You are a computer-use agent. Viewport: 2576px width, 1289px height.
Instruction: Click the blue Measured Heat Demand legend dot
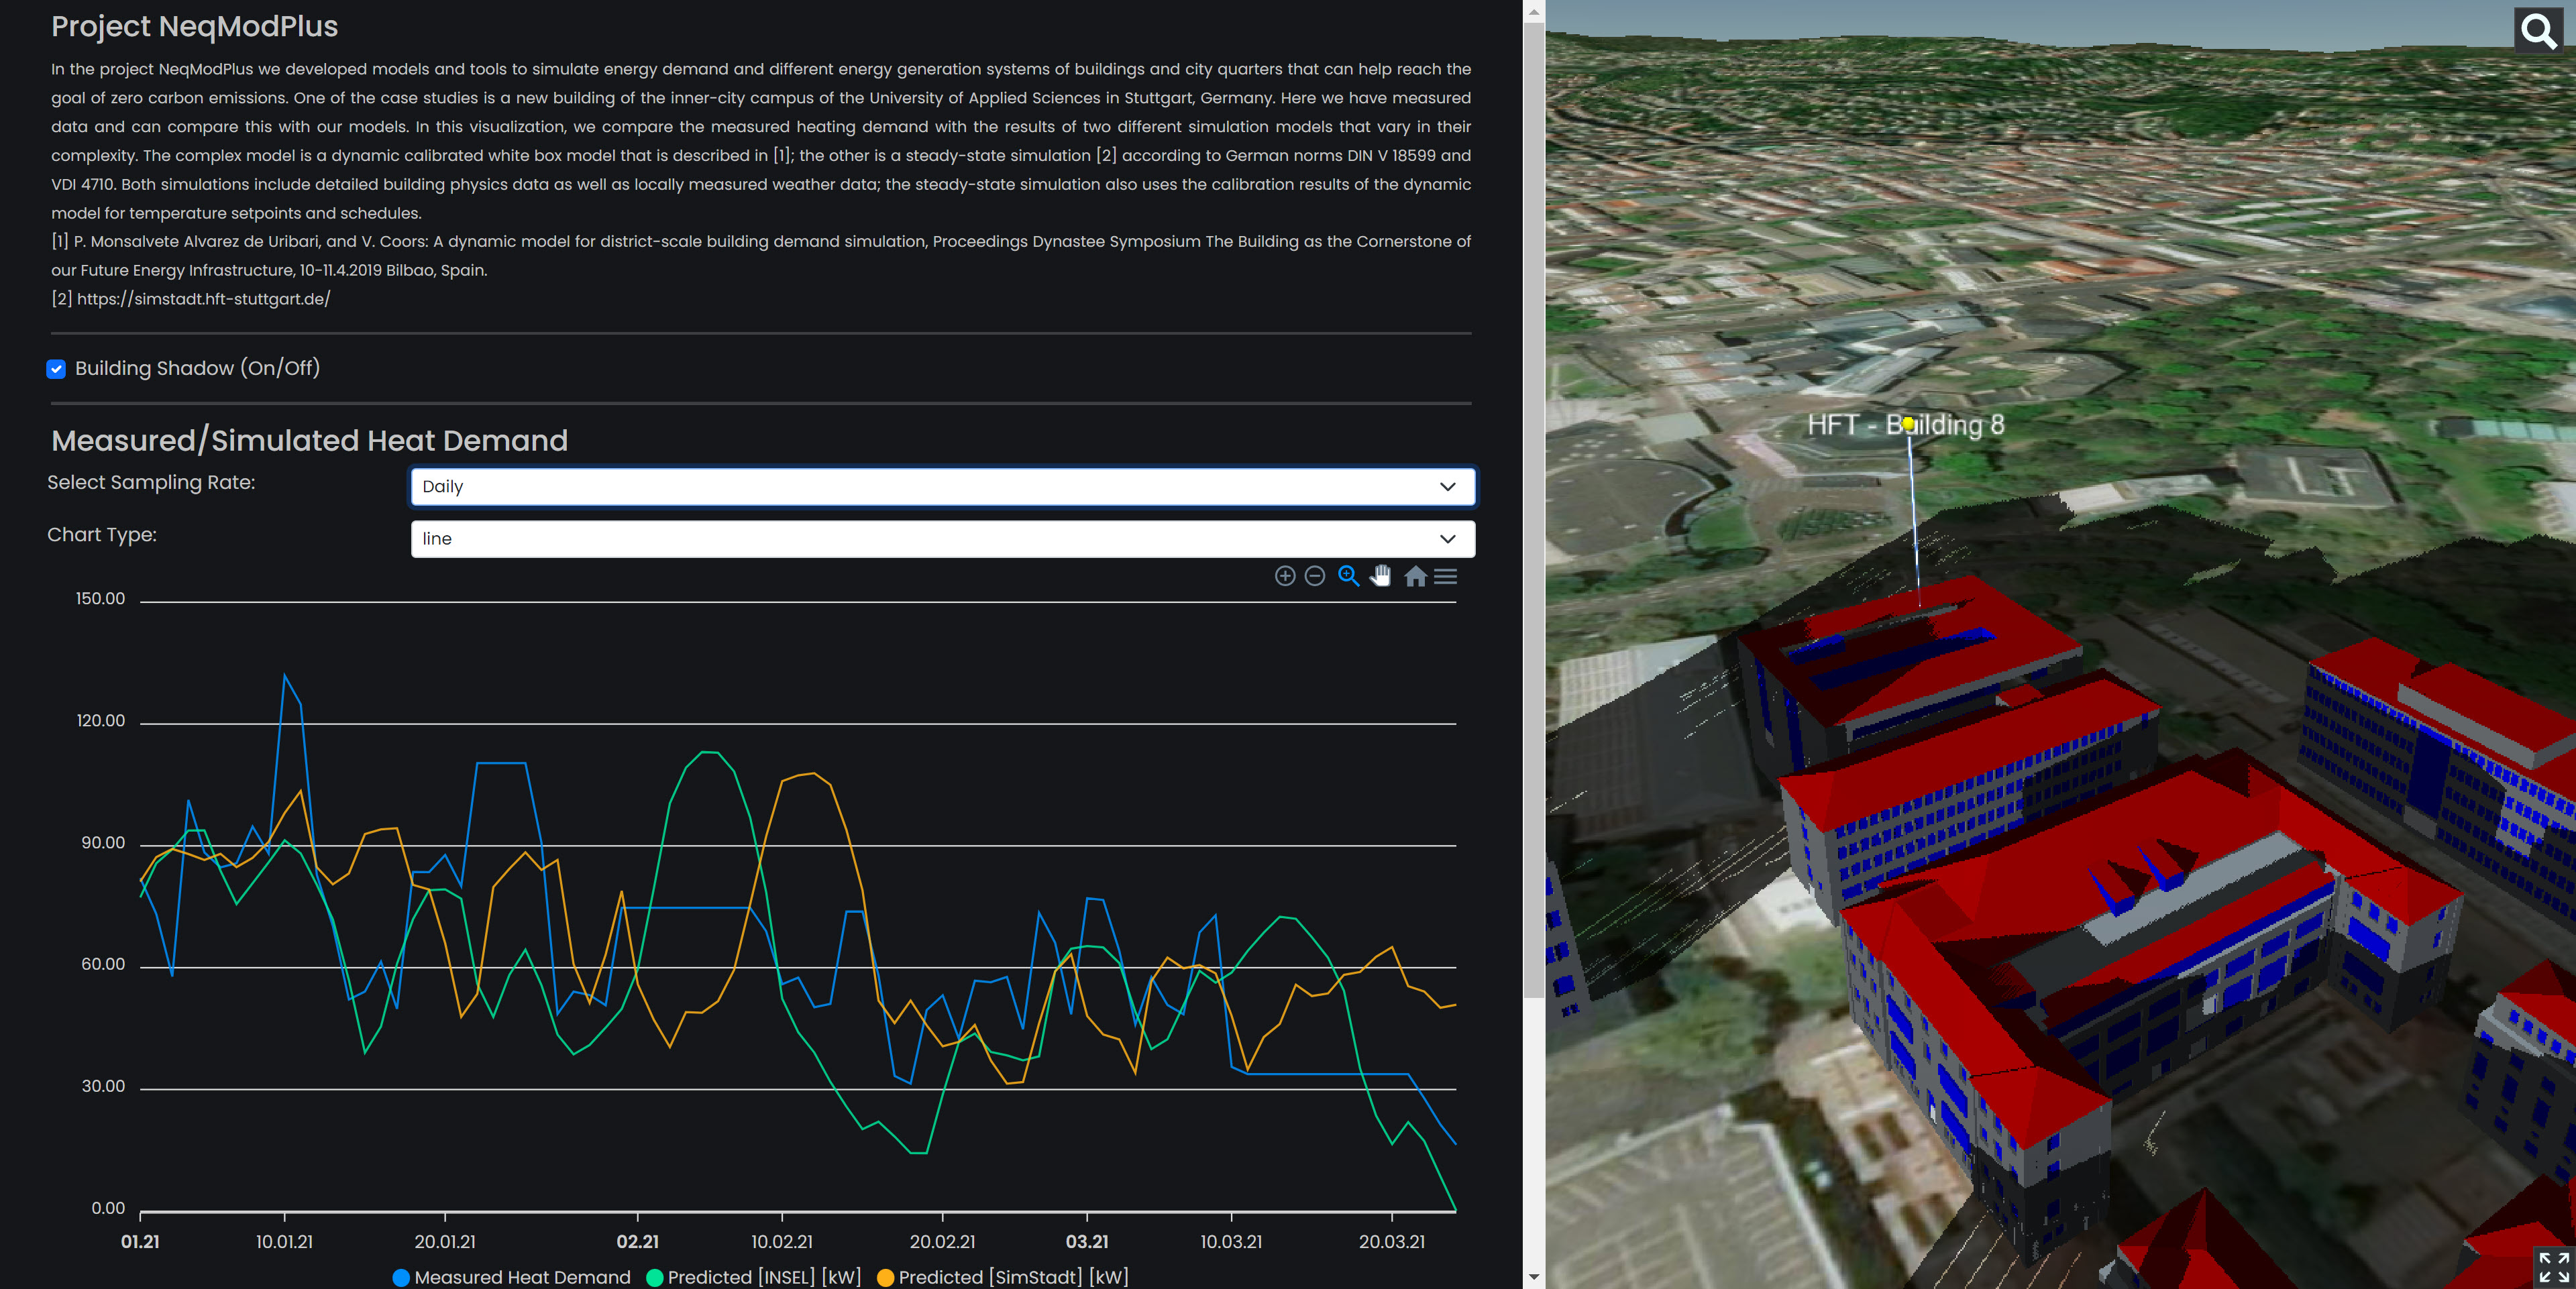(401, 1278)
